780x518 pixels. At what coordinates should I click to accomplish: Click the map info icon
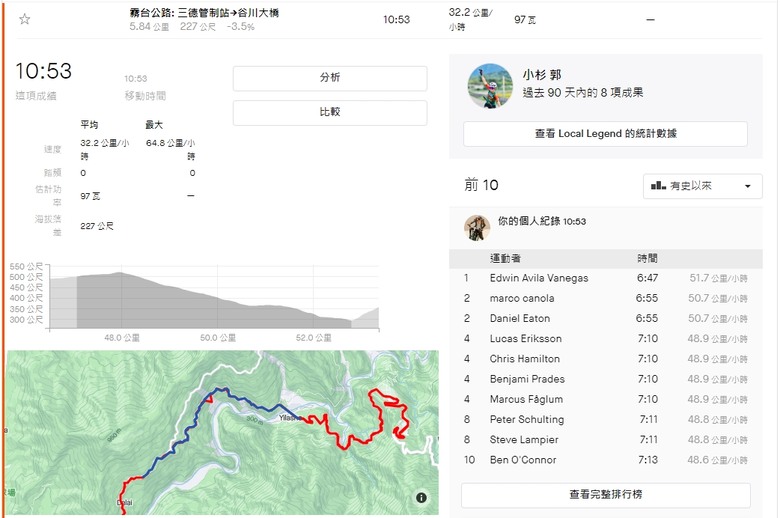click(x=421, y=498)
